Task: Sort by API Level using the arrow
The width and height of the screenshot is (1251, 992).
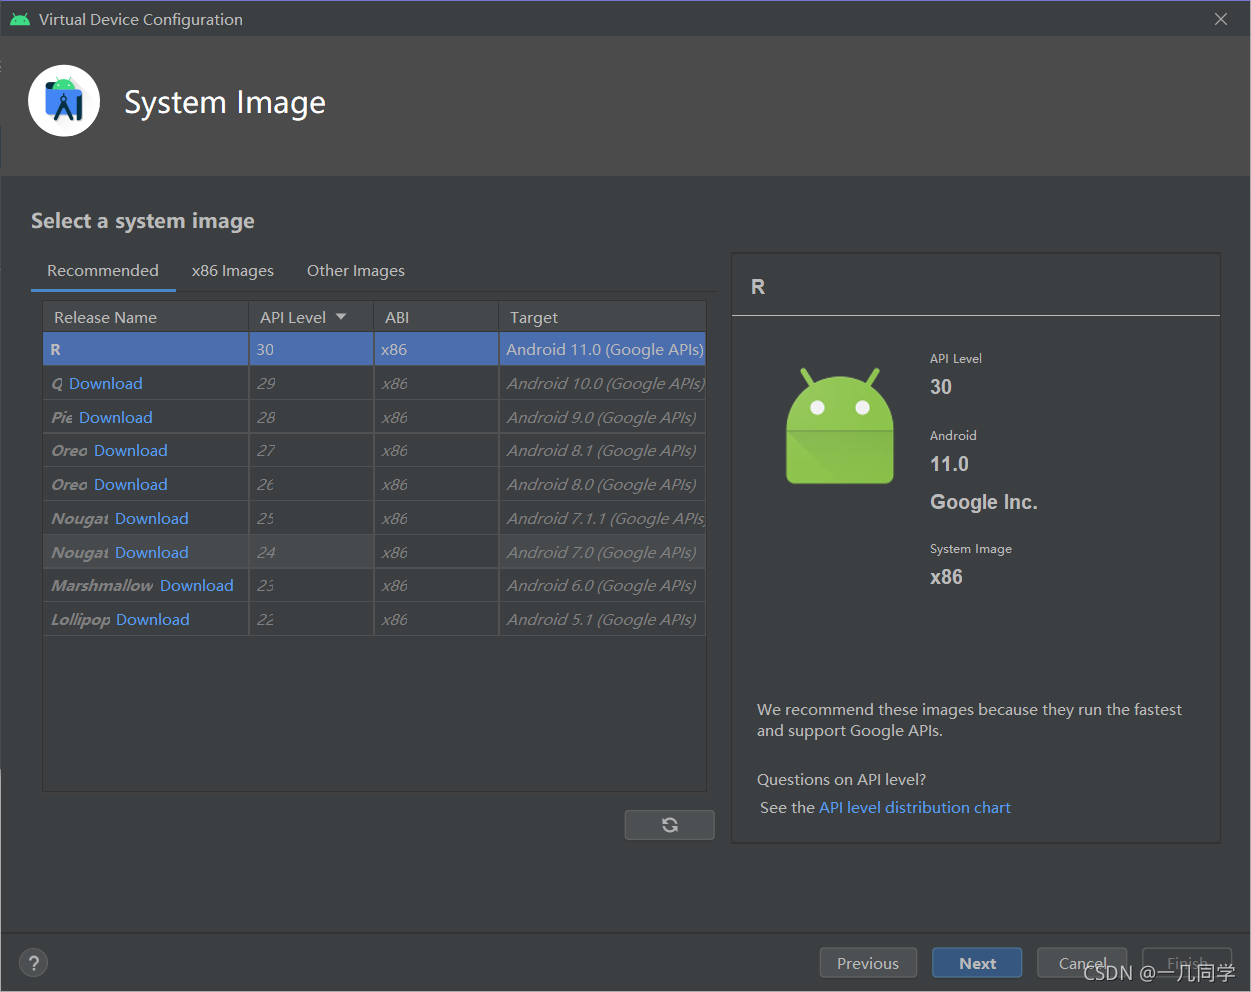Action: click(x=341, y=317)
